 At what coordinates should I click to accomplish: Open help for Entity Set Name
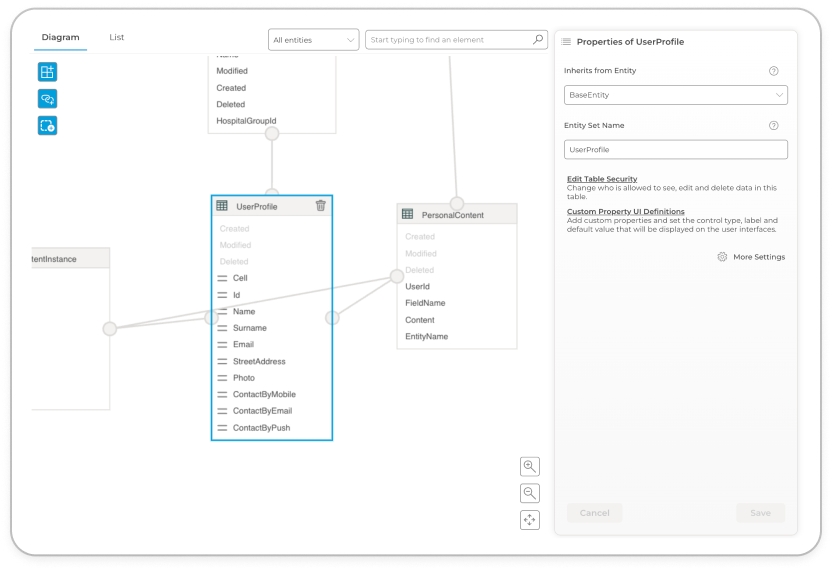point(773,126)
